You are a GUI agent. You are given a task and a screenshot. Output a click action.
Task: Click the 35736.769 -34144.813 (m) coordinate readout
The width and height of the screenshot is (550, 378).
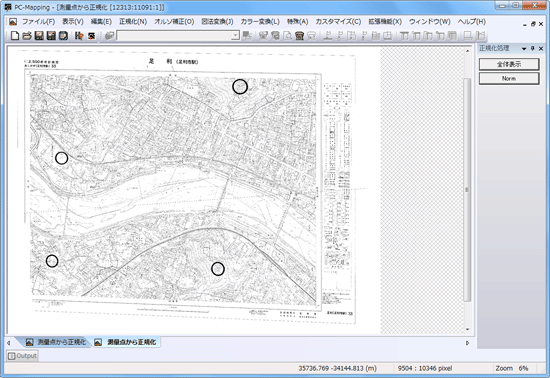(337, 368)
